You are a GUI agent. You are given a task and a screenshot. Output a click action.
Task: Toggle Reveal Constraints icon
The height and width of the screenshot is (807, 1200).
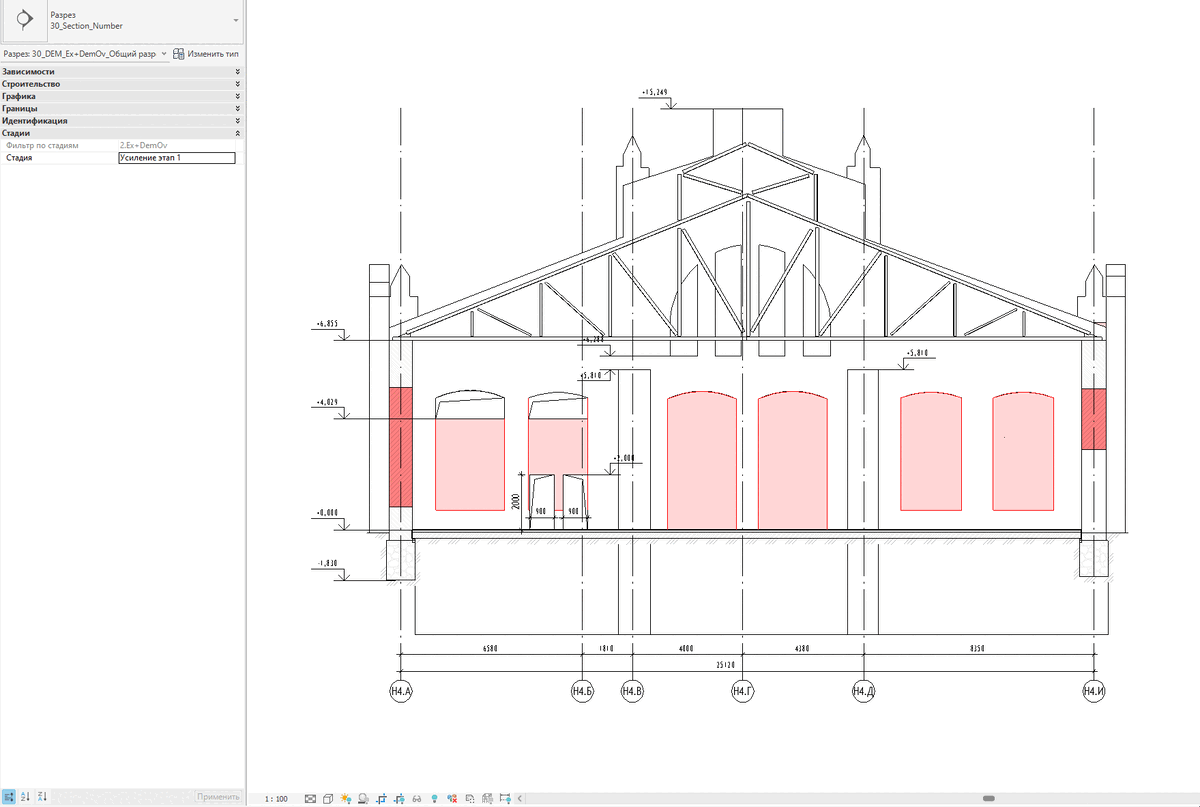505,799
